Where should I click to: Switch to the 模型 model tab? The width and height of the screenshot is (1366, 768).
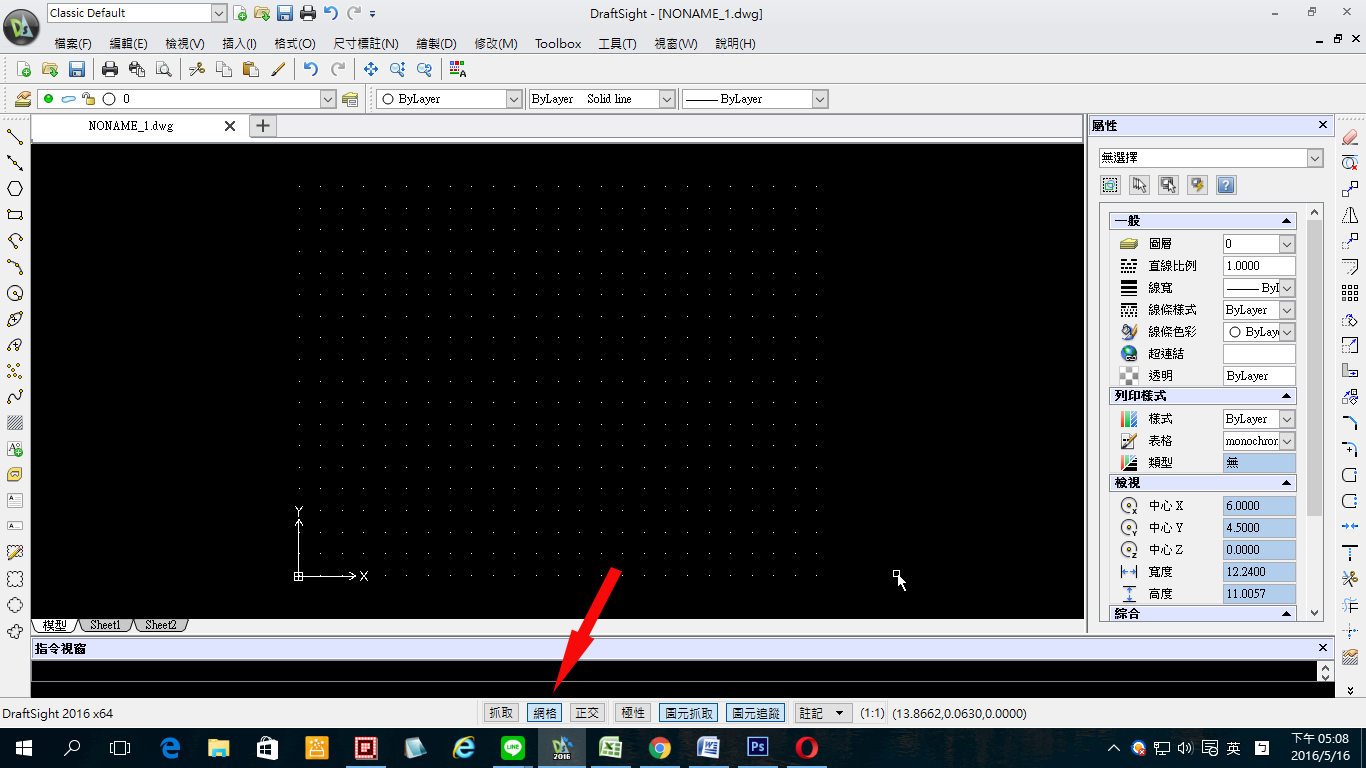[x=54, y=625]
